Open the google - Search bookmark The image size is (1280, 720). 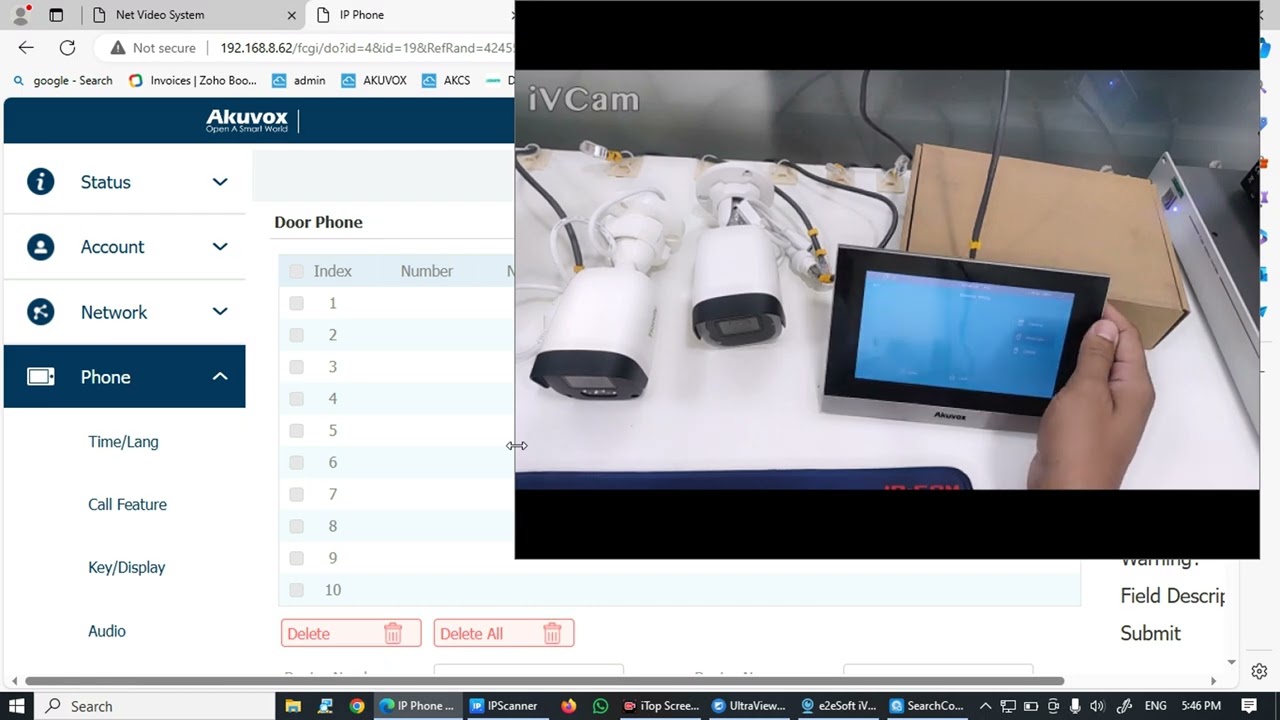tap(63, 81)
